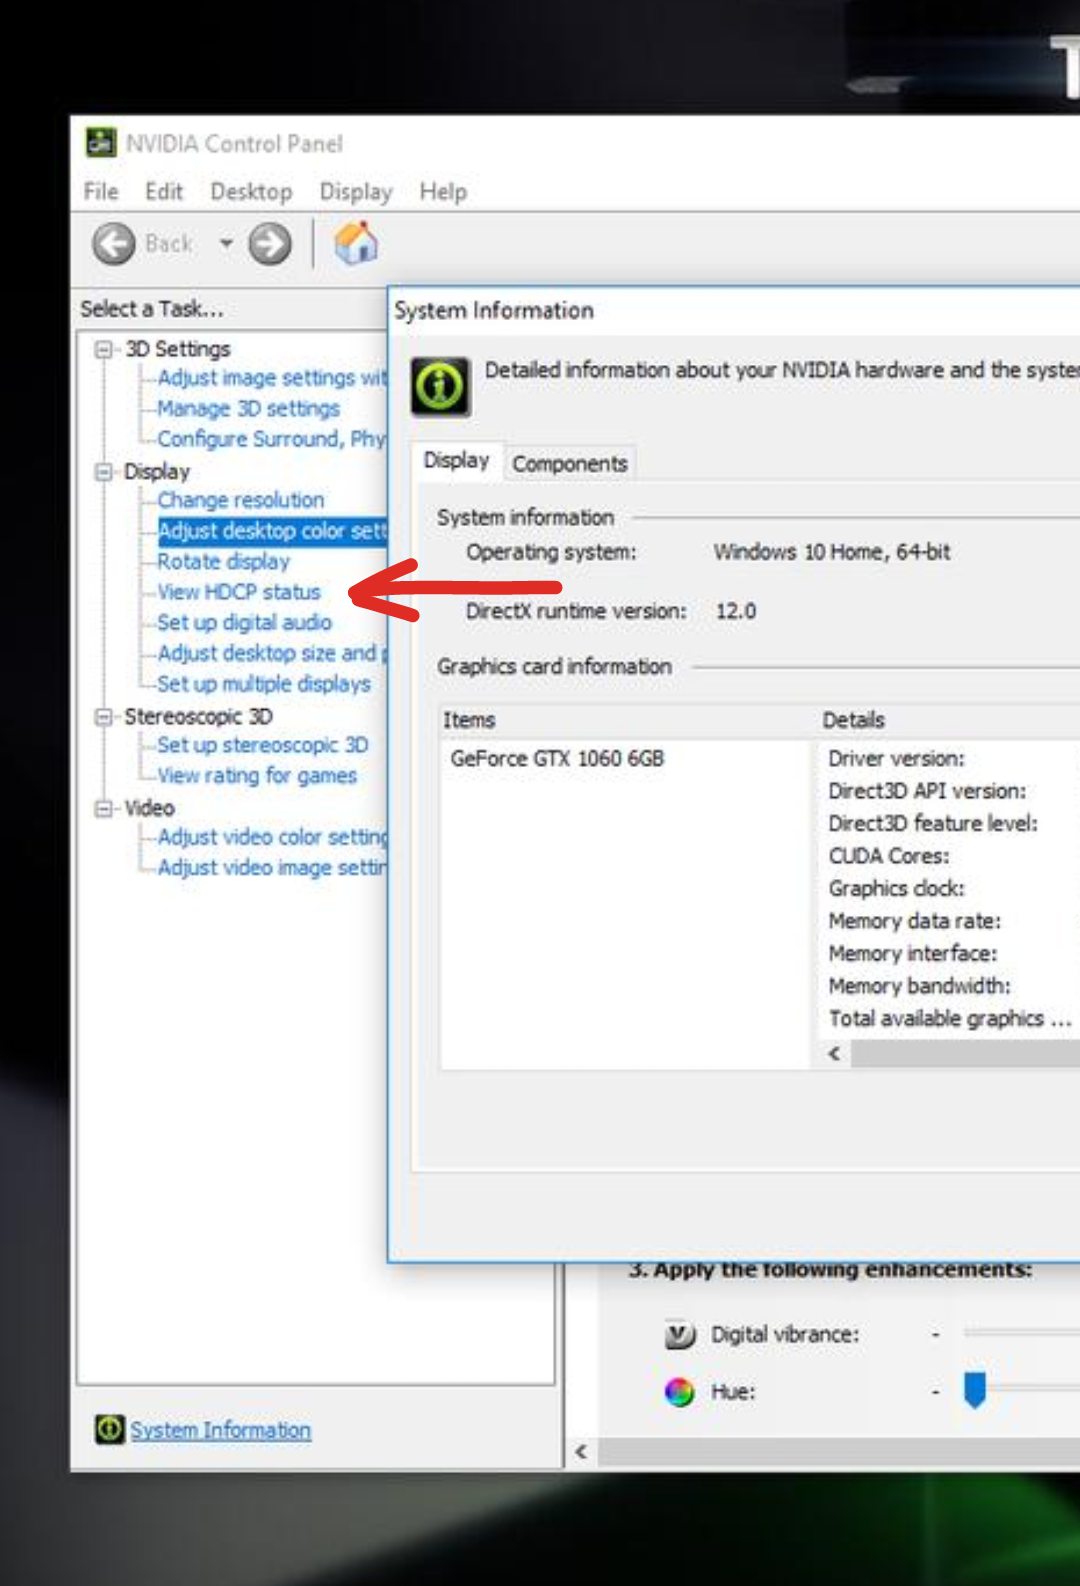Screen dimensions: 1080x1586
Task: Open Change resolution task
Action: point(240,500)
